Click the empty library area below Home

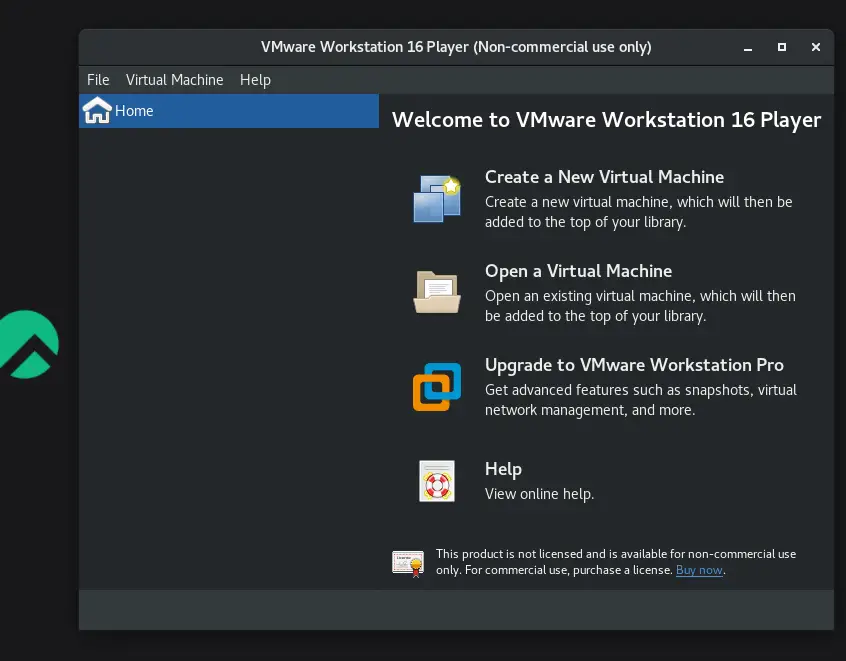click(228, 350)
